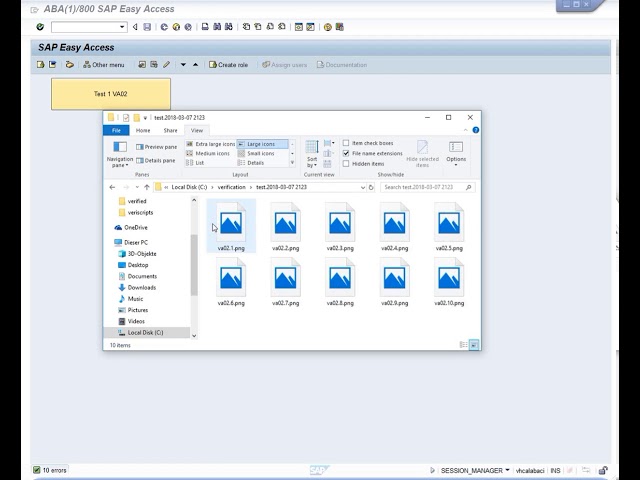The width and height of the screenshot is (640, 480).
Task: Click the SAP Customize Local Layout icon
Action: 340,27
